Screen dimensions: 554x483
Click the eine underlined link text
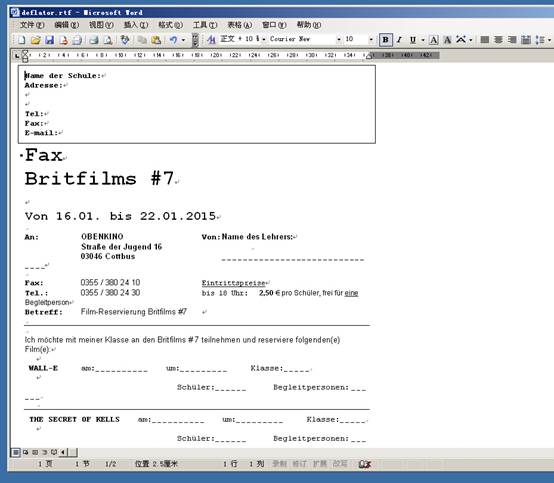point(351,293)
